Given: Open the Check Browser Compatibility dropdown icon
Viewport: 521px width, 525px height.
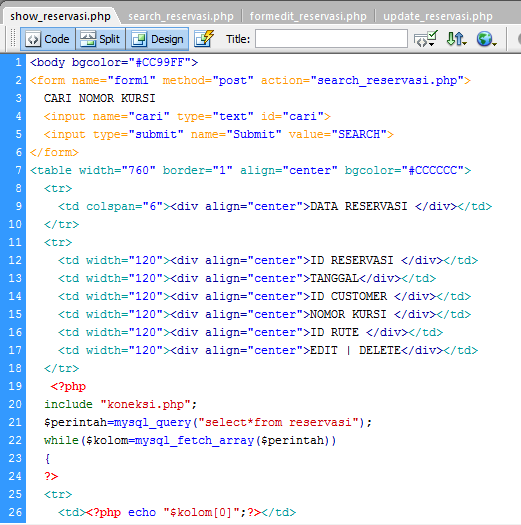Looking at the screenshot, I should (425, 39).
